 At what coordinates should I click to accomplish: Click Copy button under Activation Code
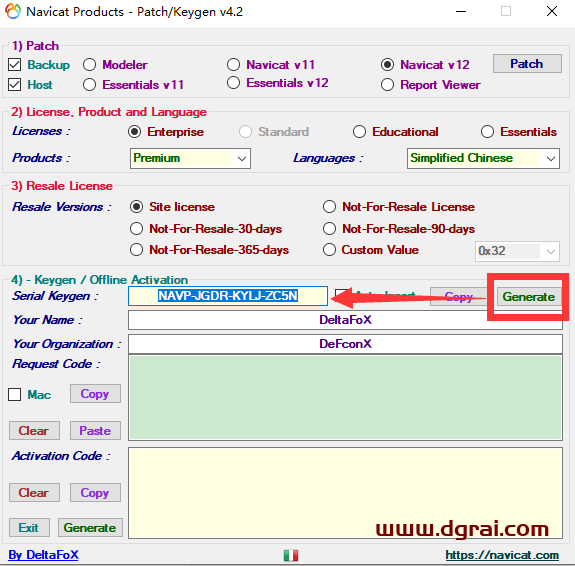pyautogui.click(x=95, y=493)
